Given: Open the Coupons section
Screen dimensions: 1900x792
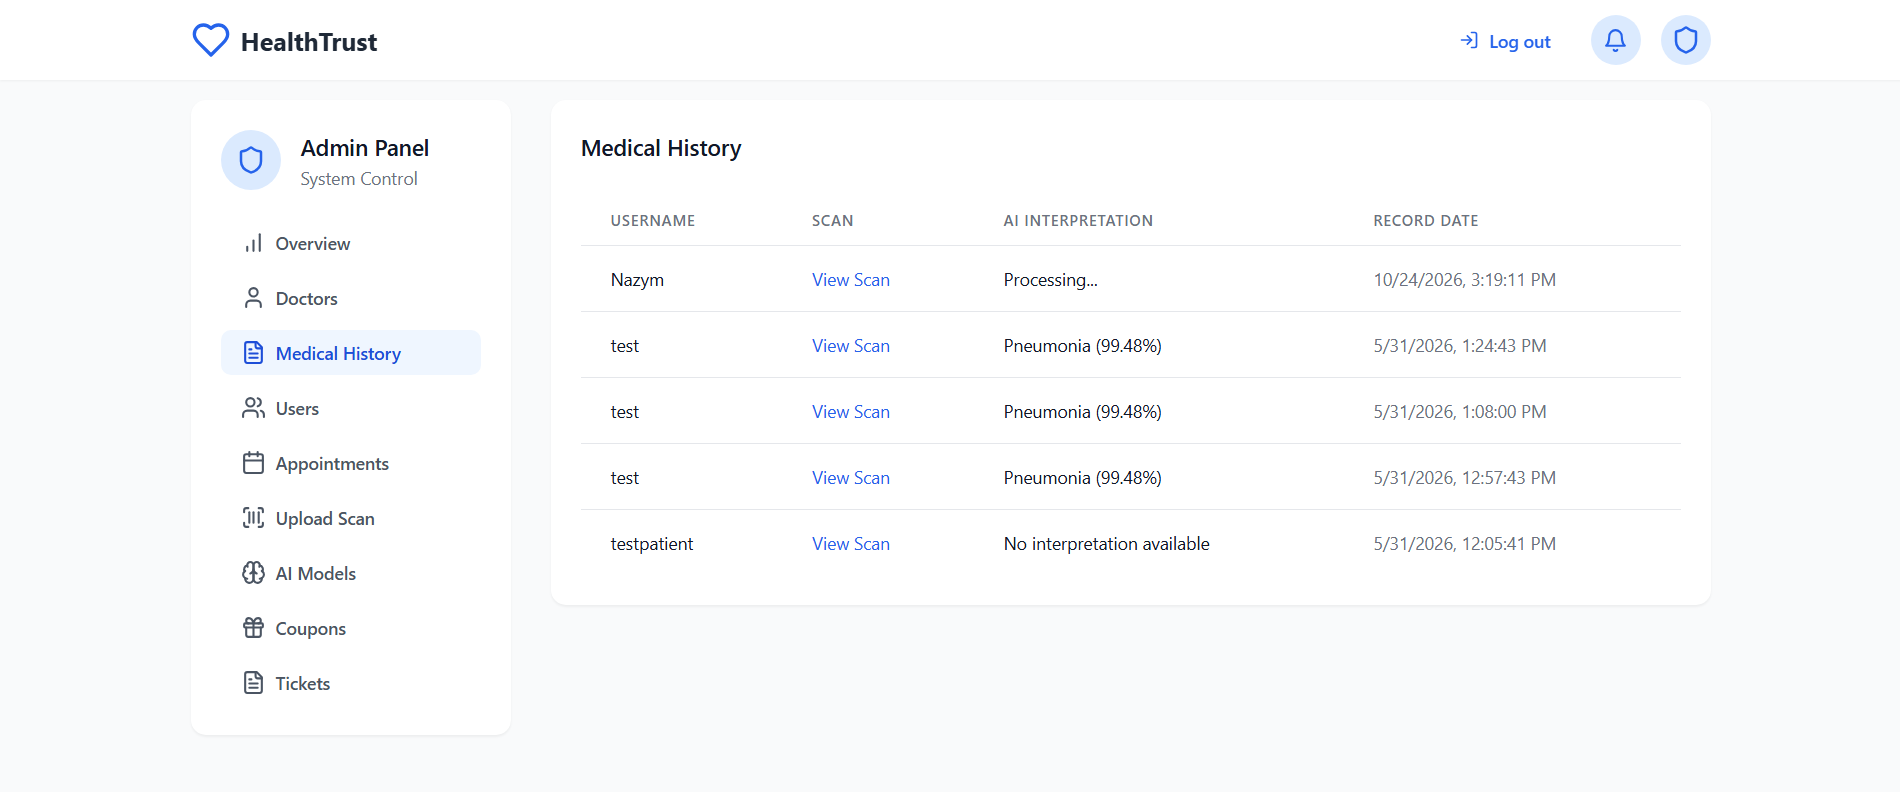Looking at the screenshot, I should pos(351,628).
